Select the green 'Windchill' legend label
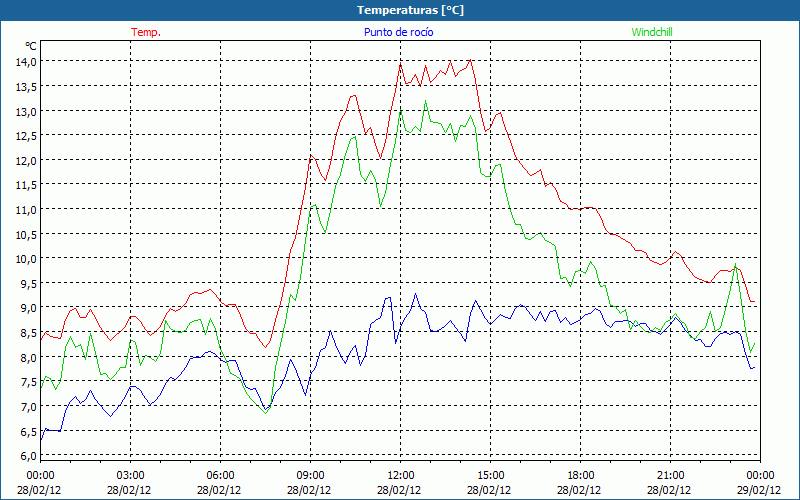This screenshot has width=800, height=500. 652,32
